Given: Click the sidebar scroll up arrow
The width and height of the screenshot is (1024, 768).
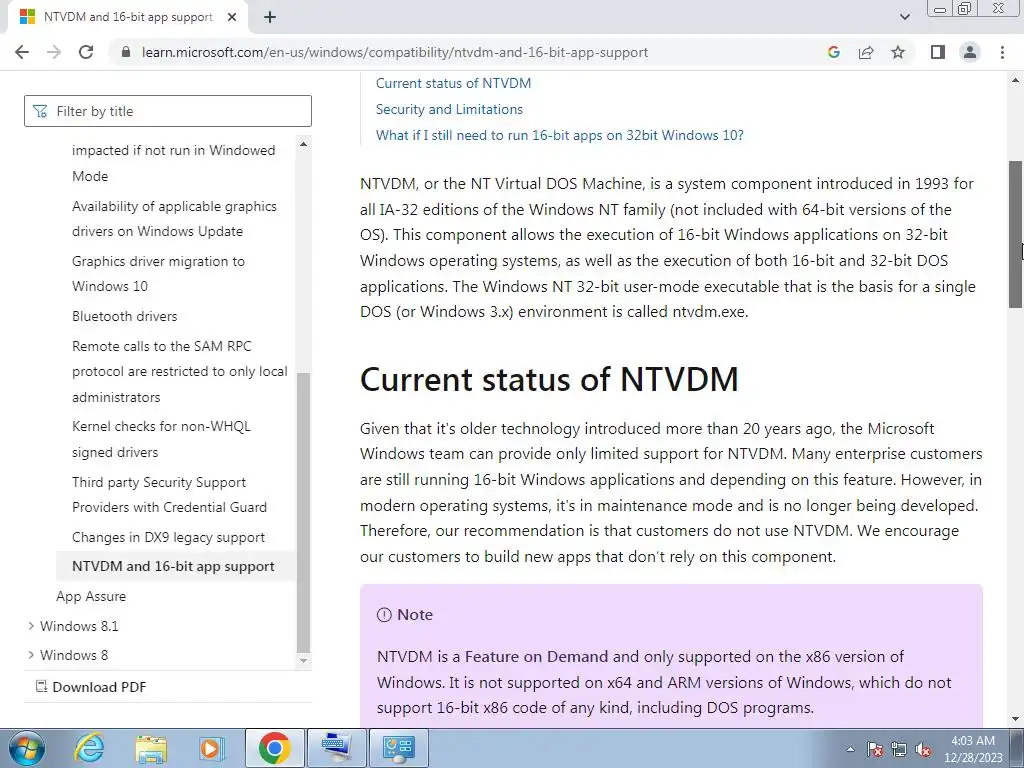Looking at the screenshot, I should 303,144.
